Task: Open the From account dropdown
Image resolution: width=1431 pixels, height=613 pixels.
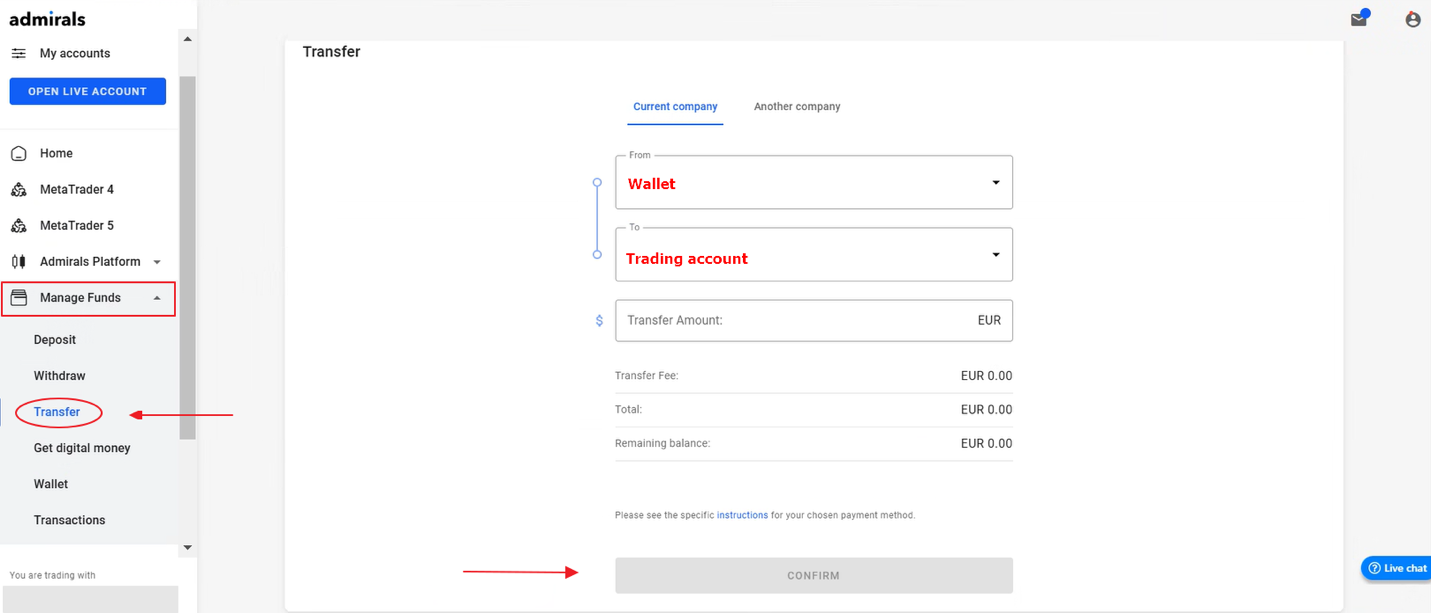Action: coord(814,182)
